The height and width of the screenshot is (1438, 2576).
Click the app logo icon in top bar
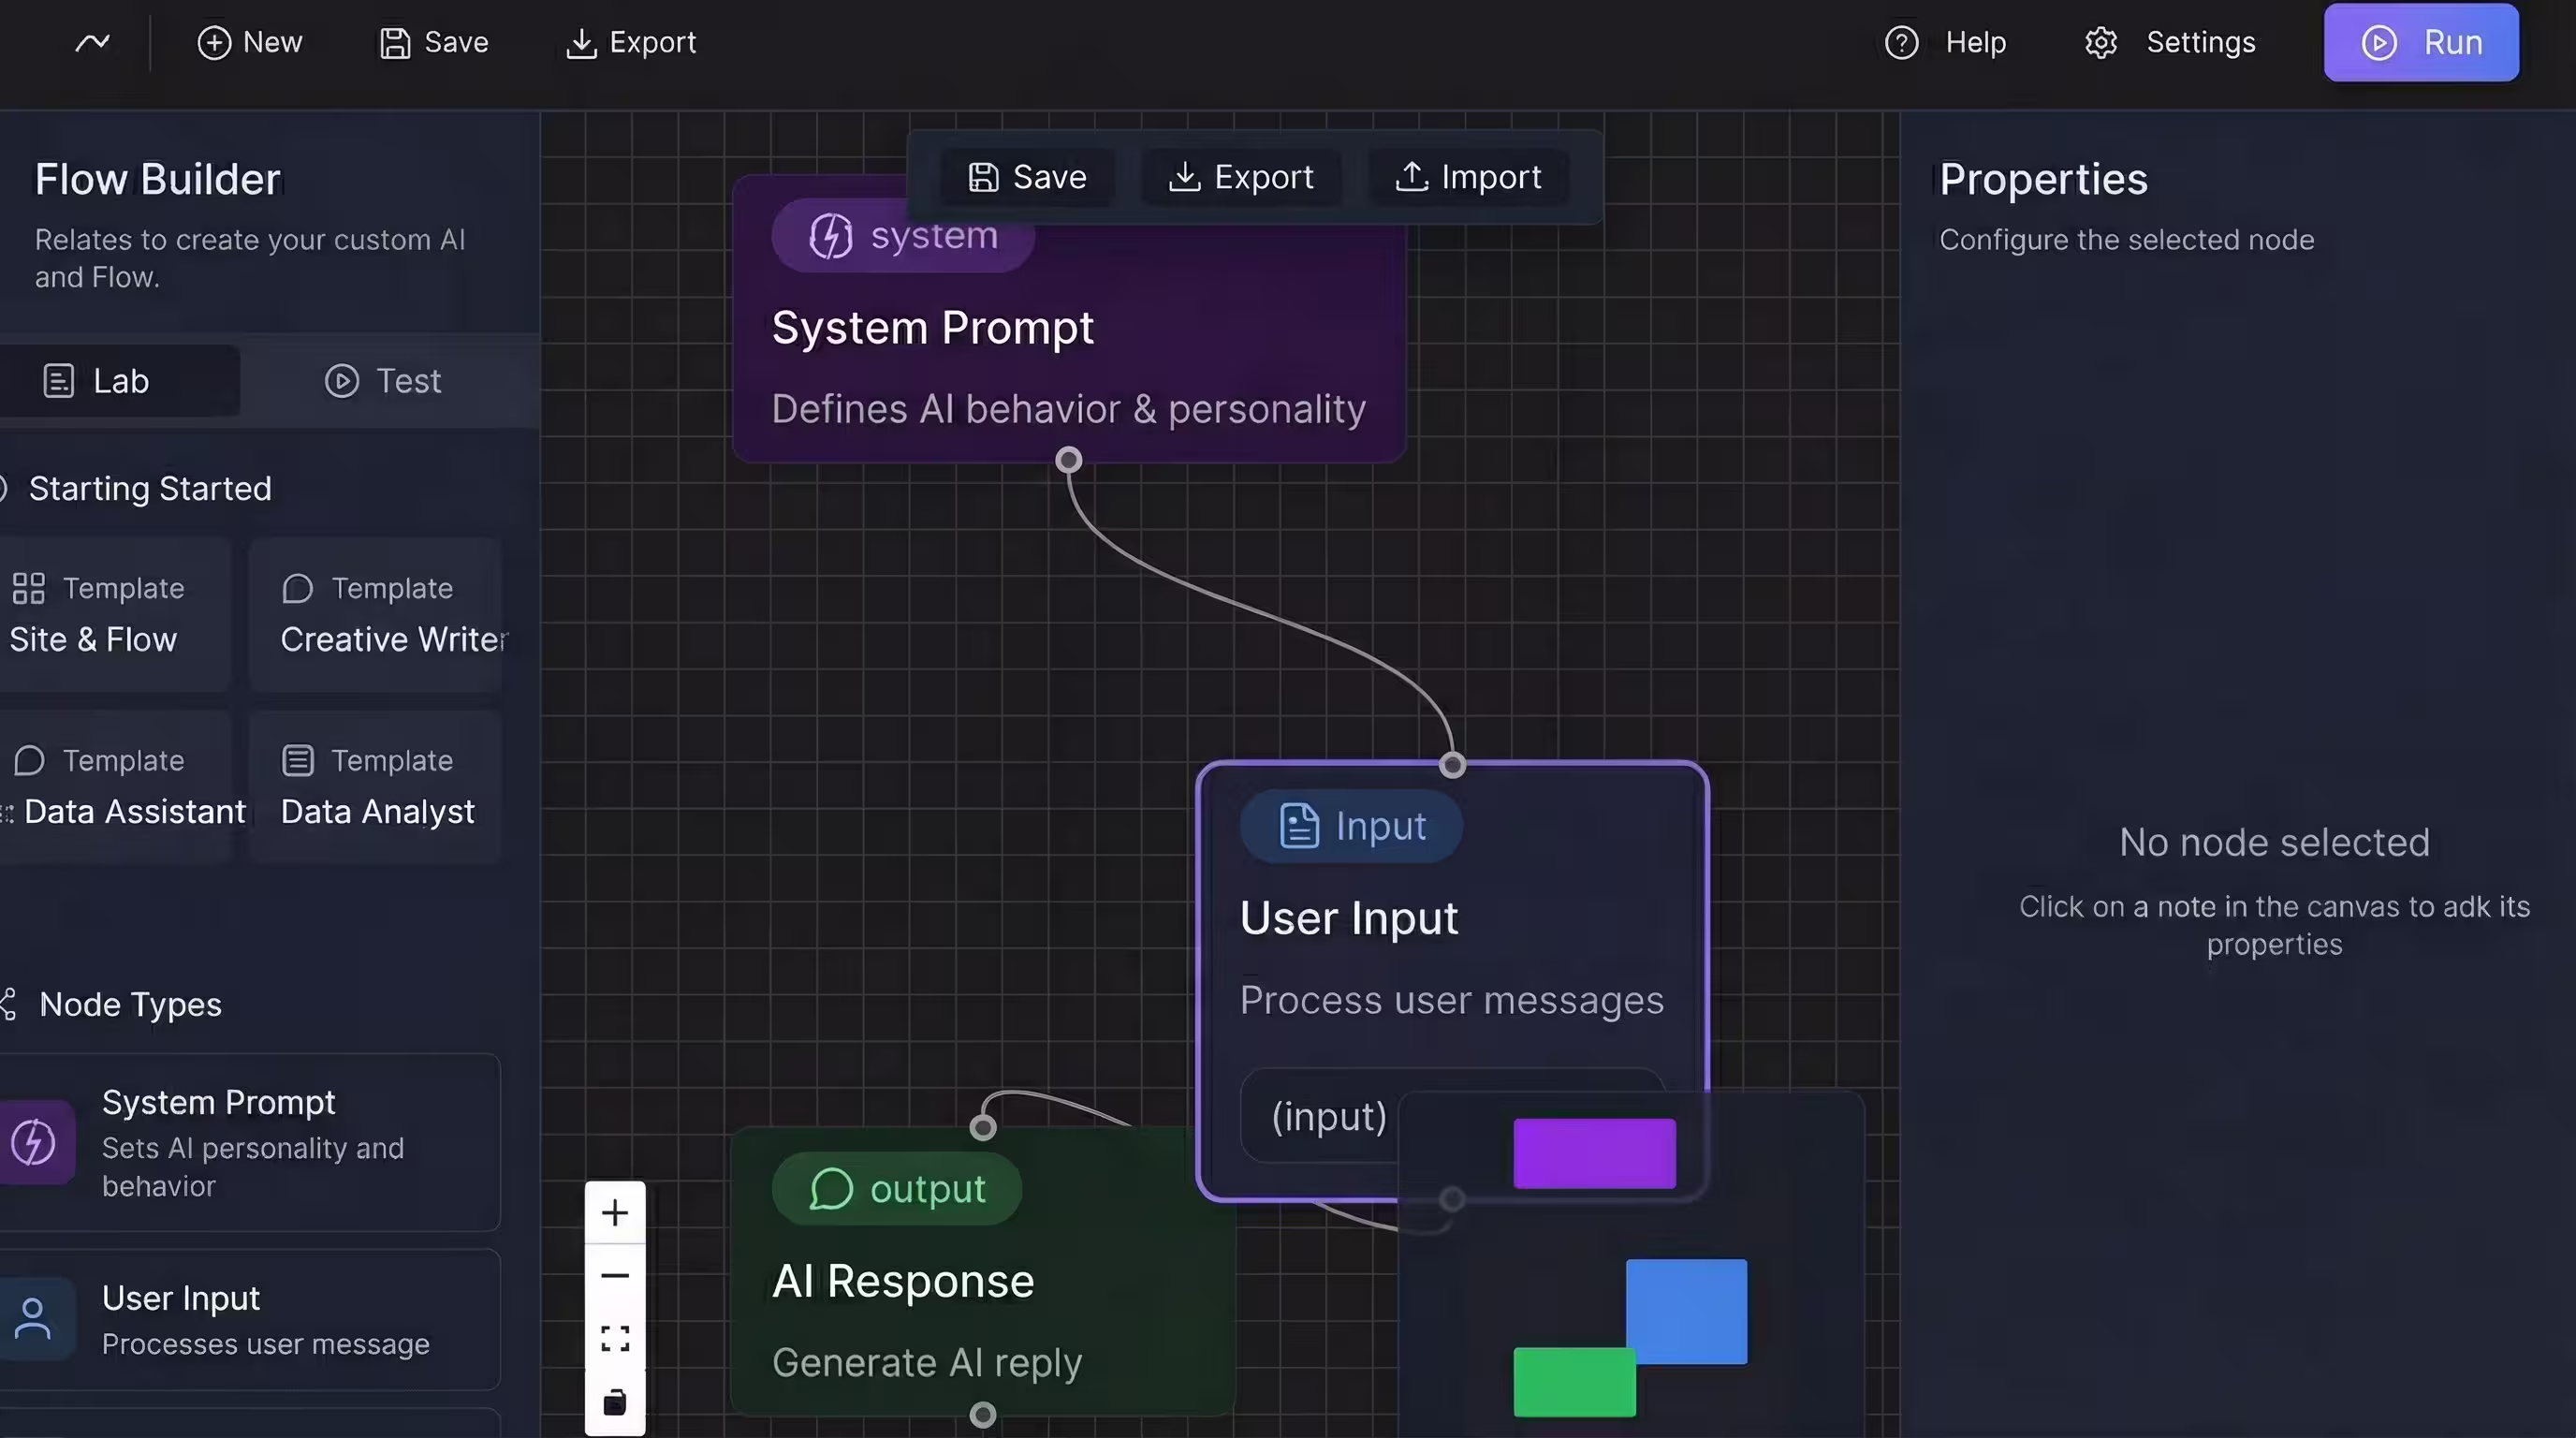coord(92,42)
